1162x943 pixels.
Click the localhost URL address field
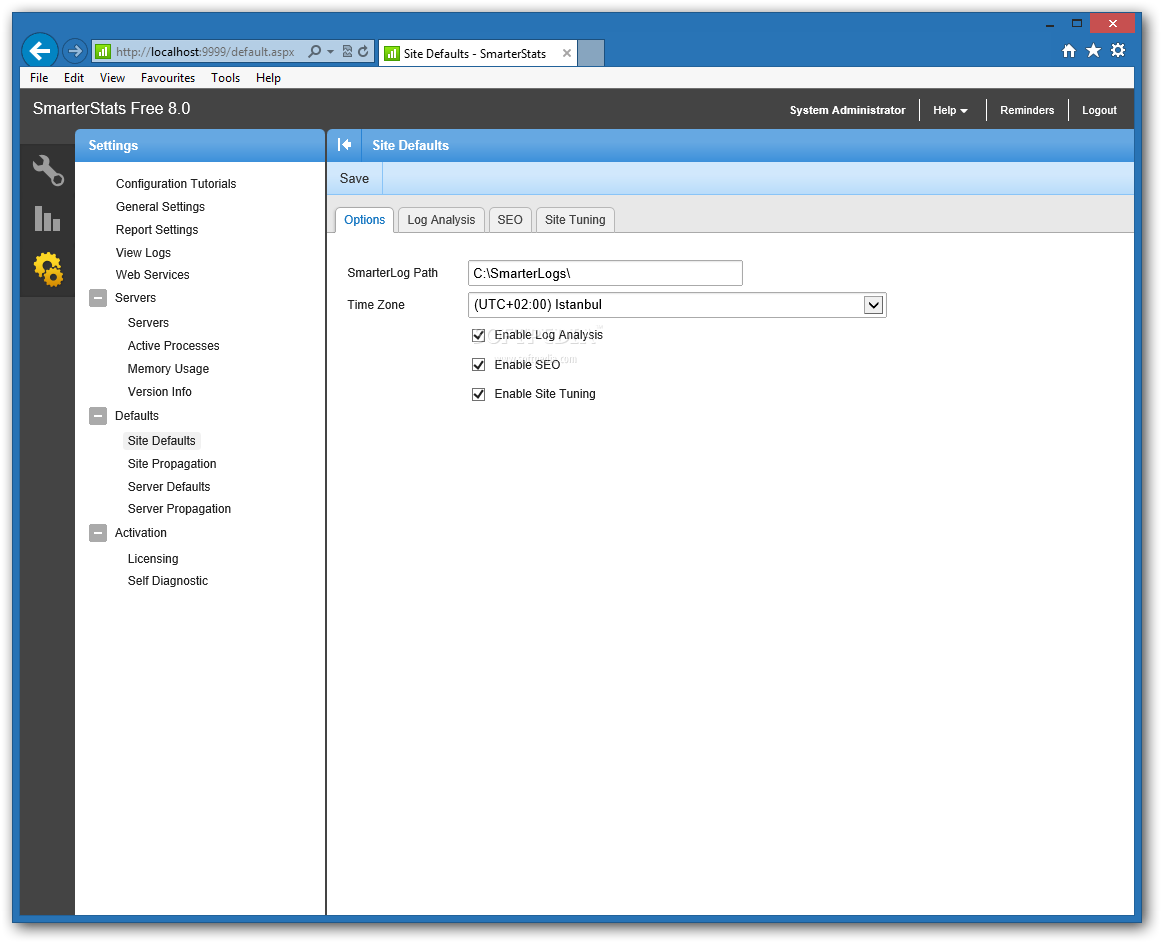pos(205,52)
